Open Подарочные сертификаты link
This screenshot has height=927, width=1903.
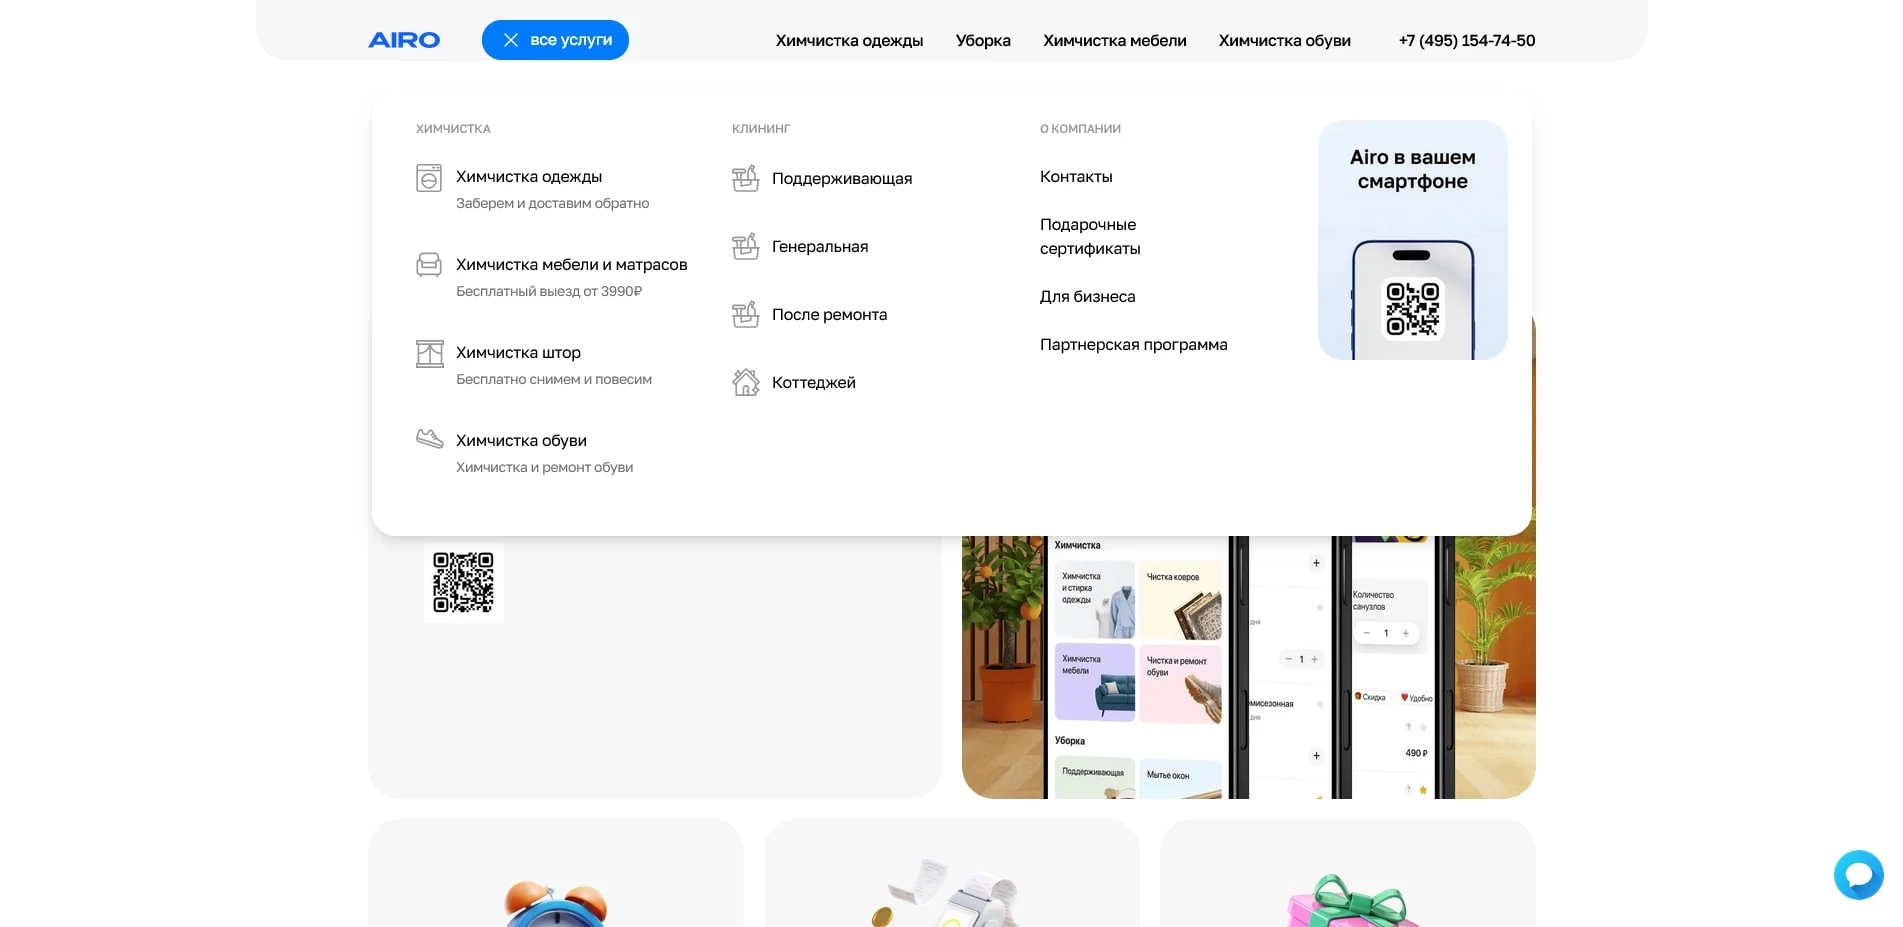pos(1089,237)
